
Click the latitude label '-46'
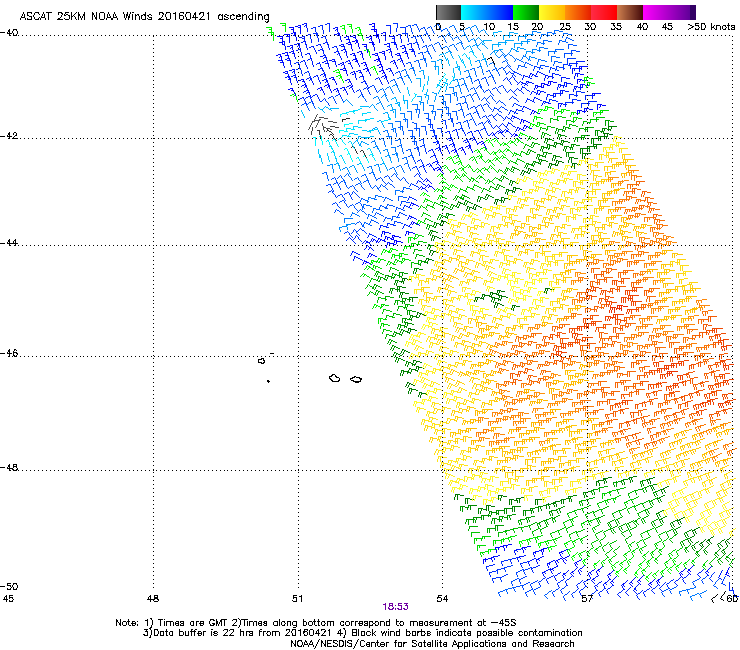click(x=9, y=354)
